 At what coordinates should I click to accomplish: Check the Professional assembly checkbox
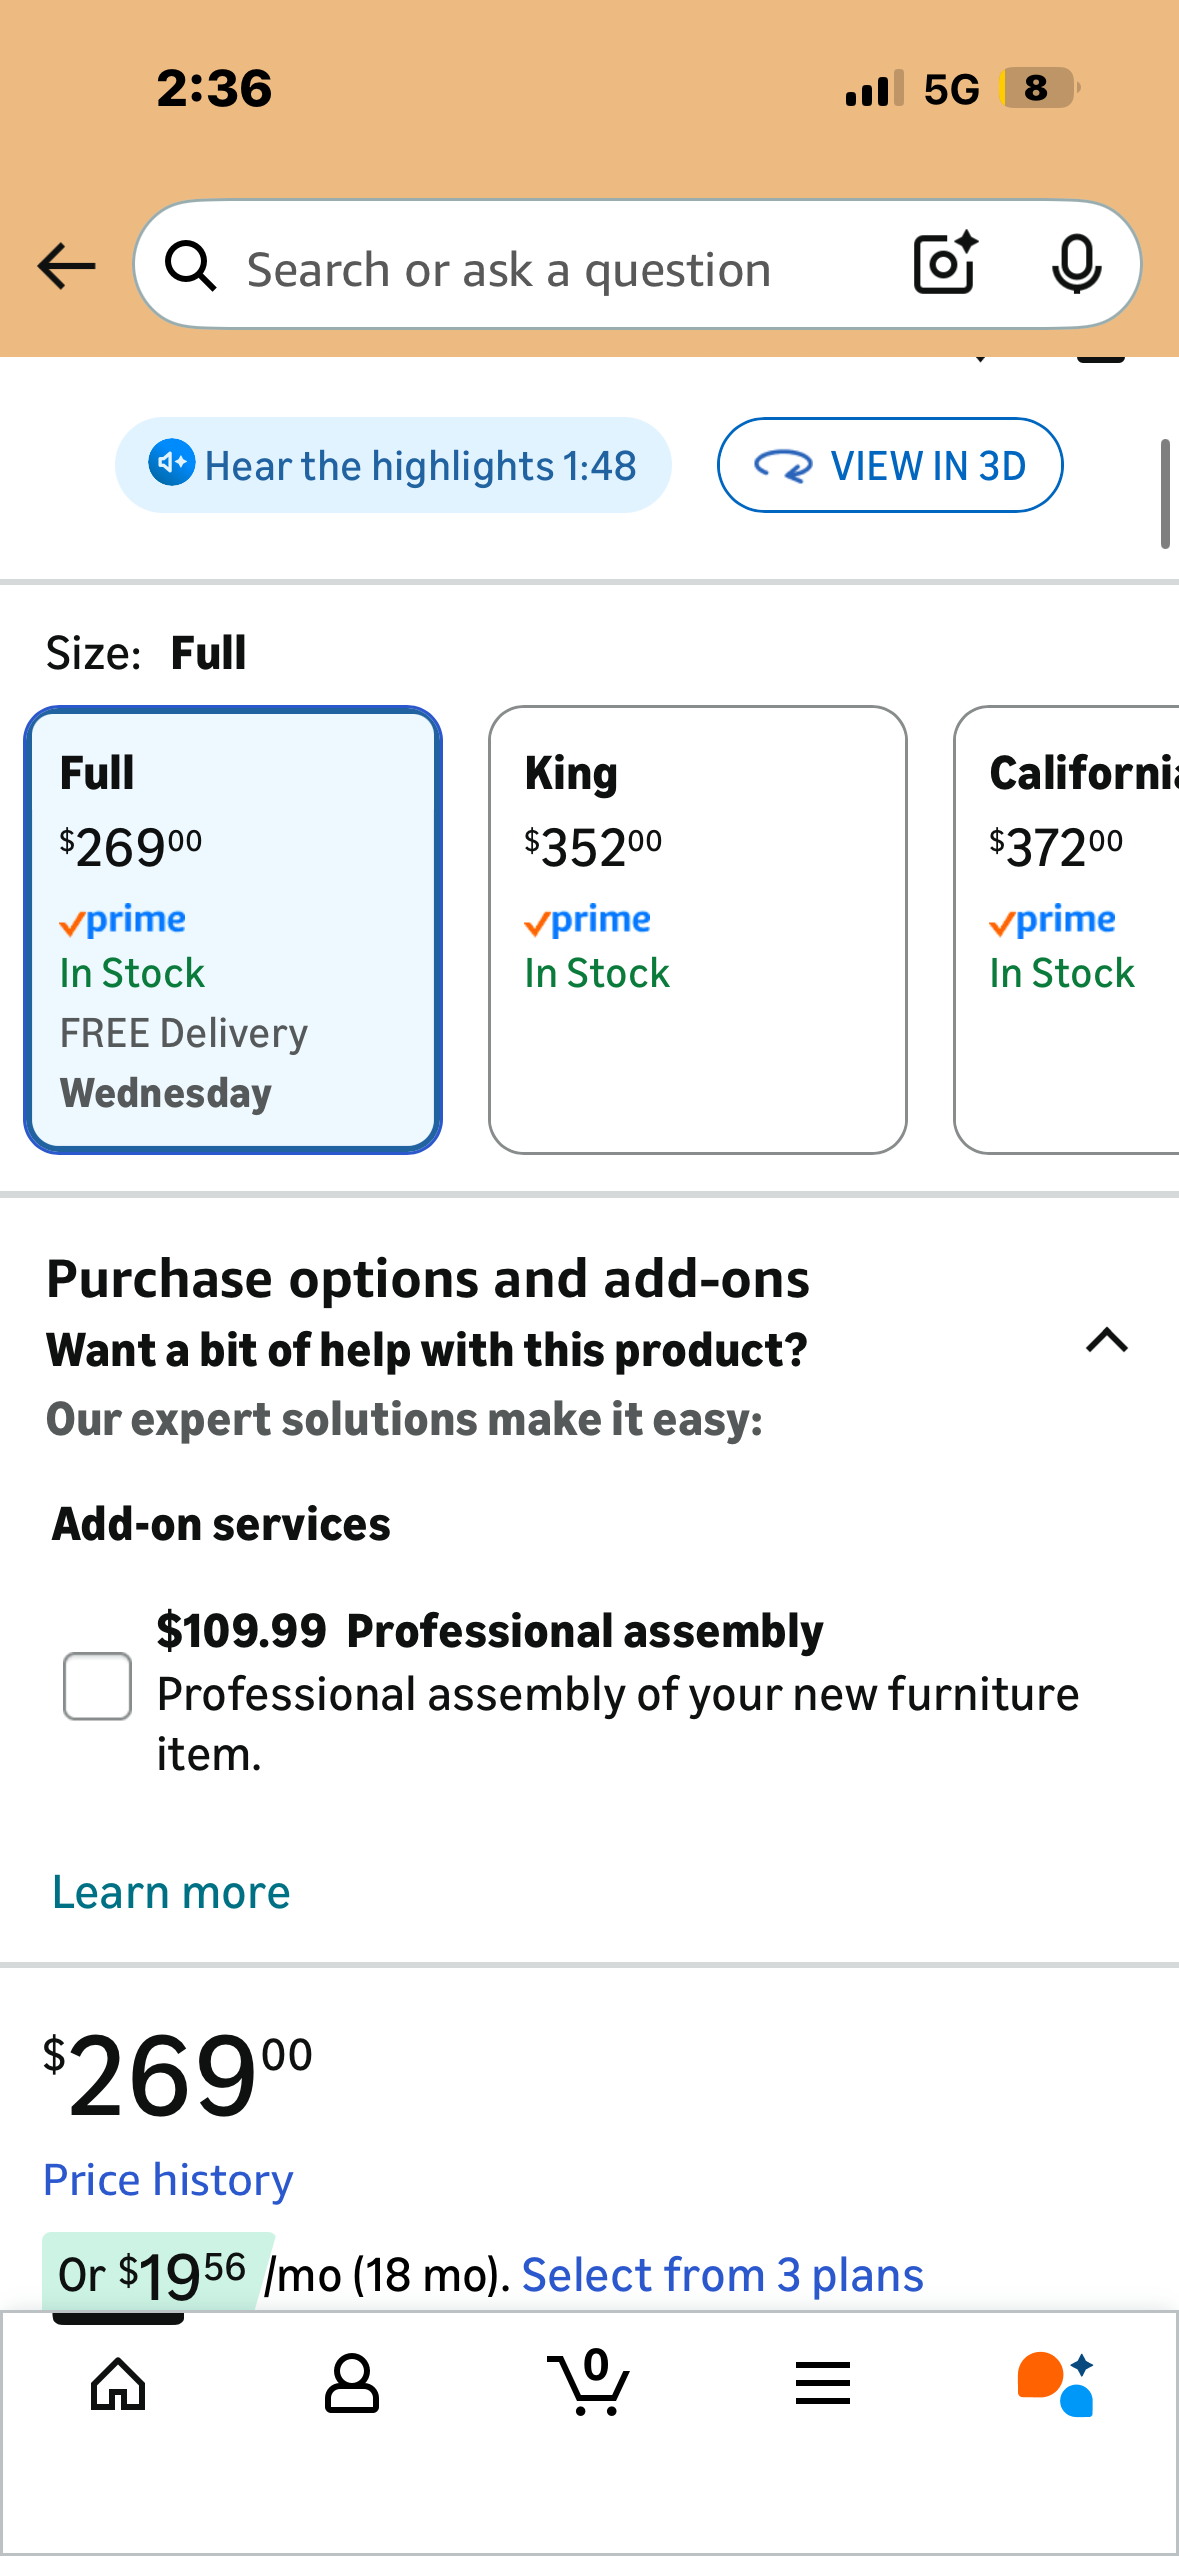[97, 1686]
